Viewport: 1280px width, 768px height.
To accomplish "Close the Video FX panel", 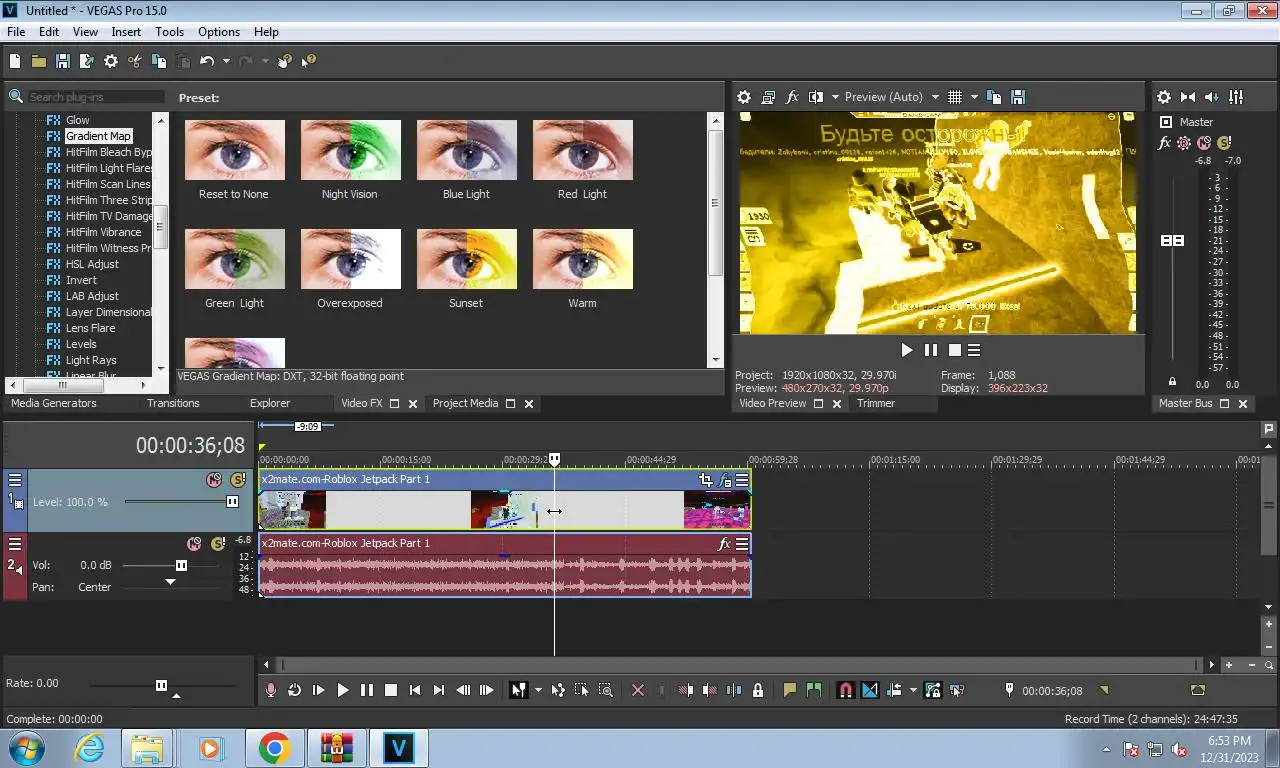I will 412,404.
